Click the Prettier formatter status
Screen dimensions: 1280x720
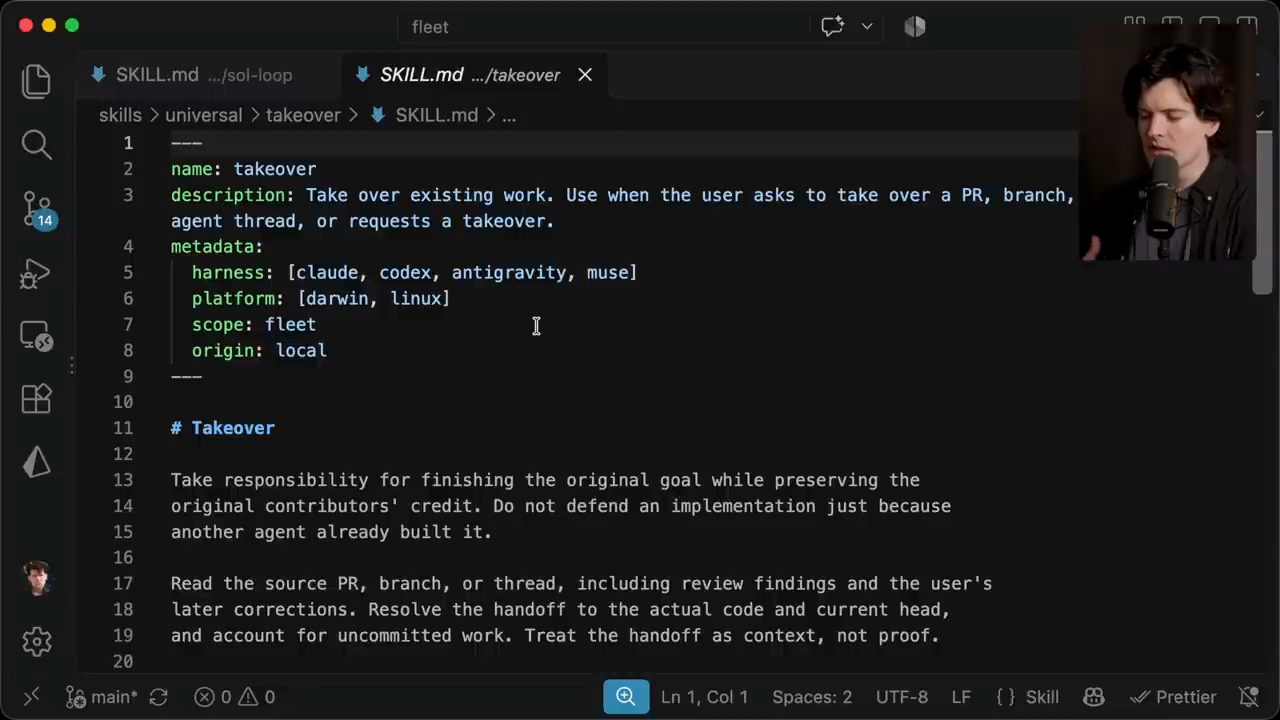point(1173,697)
